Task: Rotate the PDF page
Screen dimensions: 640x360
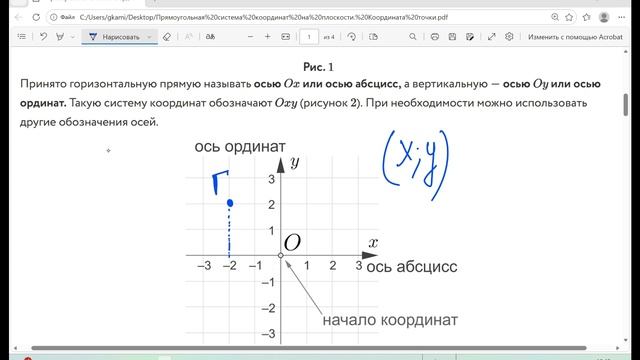Action: pos(351,37)
